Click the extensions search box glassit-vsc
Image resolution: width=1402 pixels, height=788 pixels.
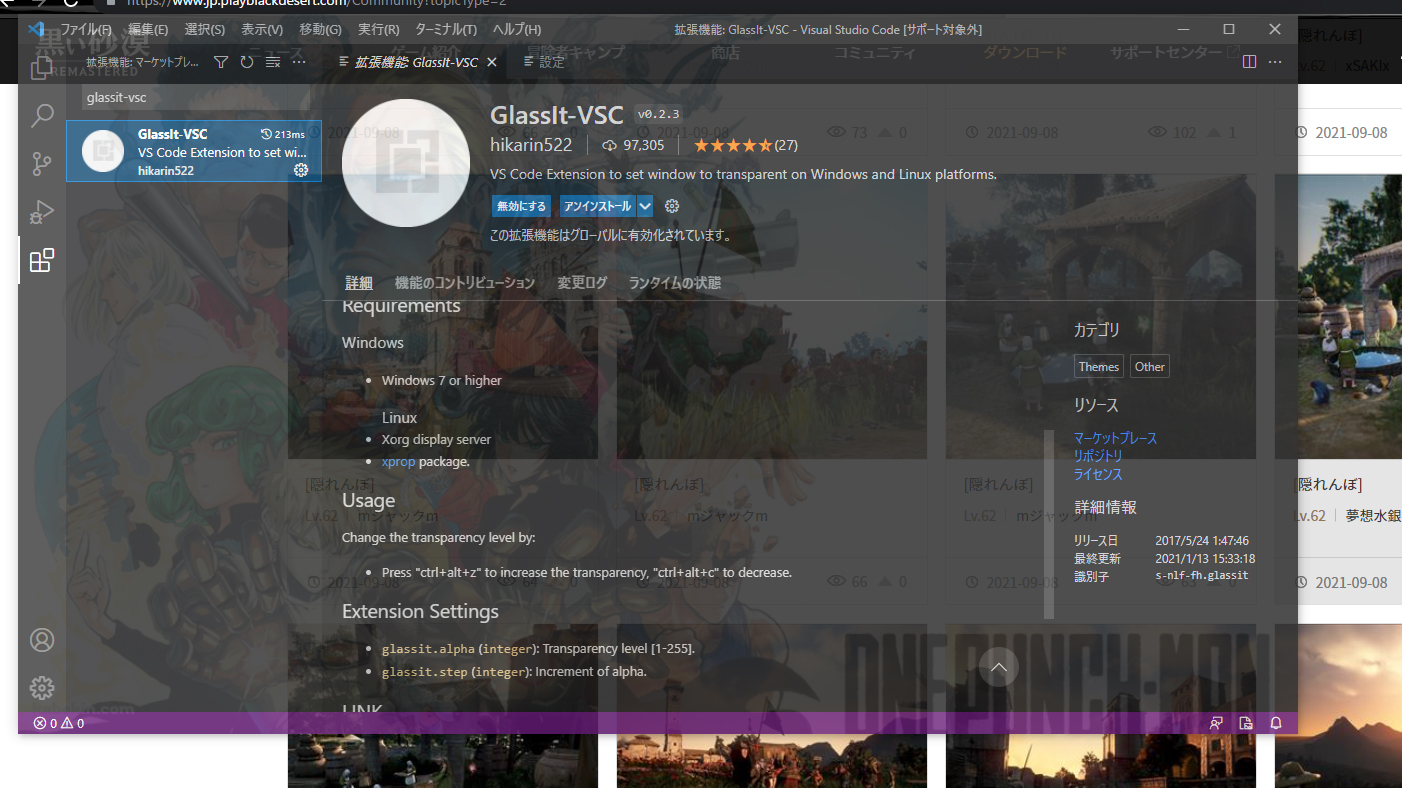coord(198,97)
